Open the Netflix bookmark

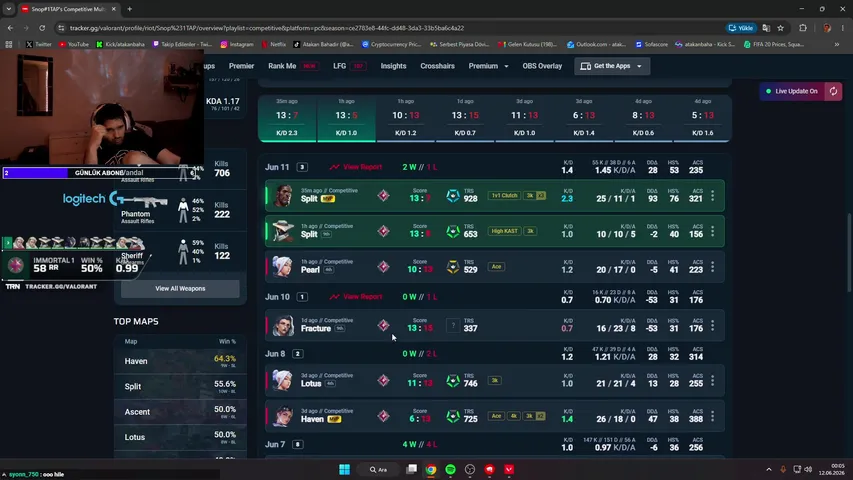(274, 44)
